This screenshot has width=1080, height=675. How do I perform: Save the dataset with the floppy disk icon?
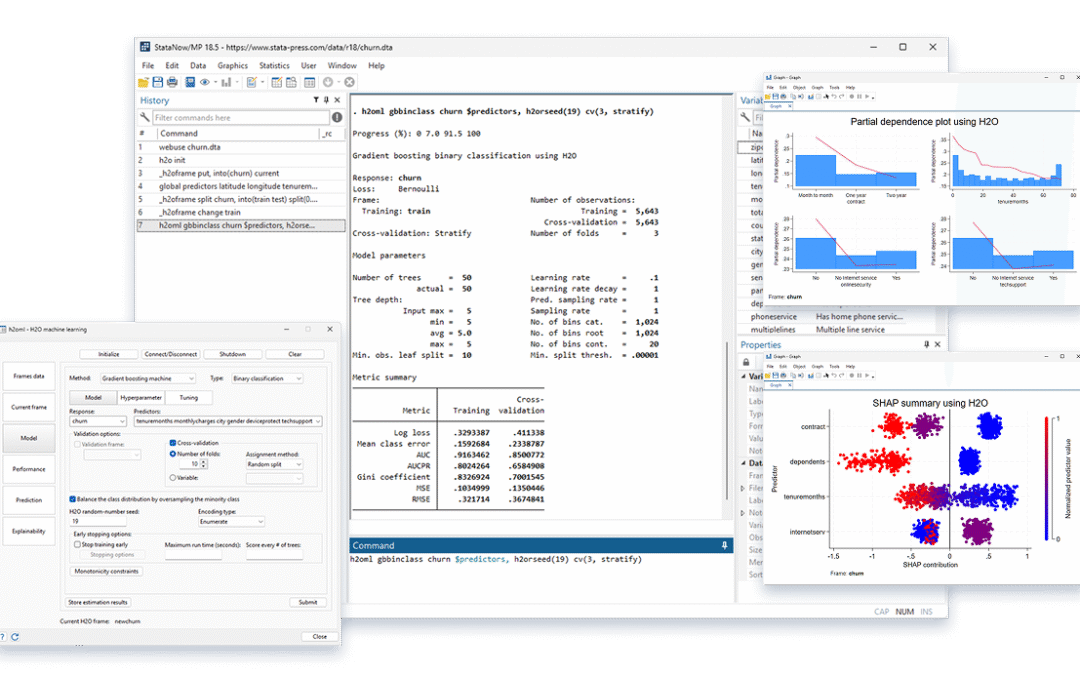coord(158,83)
